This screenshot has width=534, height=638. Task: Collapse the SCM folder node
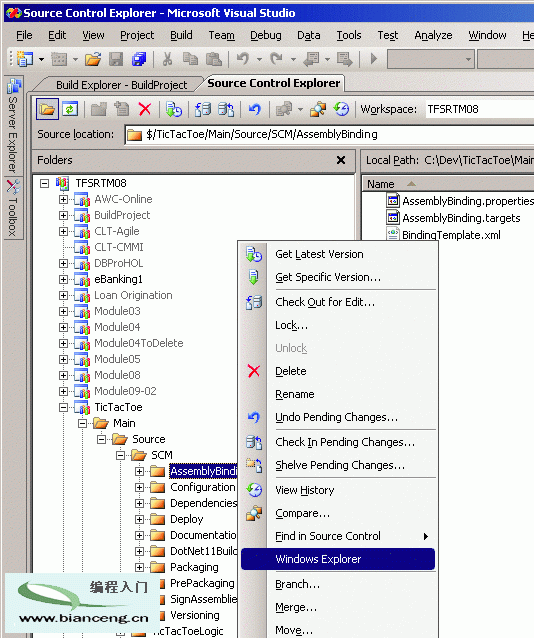point(120,455)
